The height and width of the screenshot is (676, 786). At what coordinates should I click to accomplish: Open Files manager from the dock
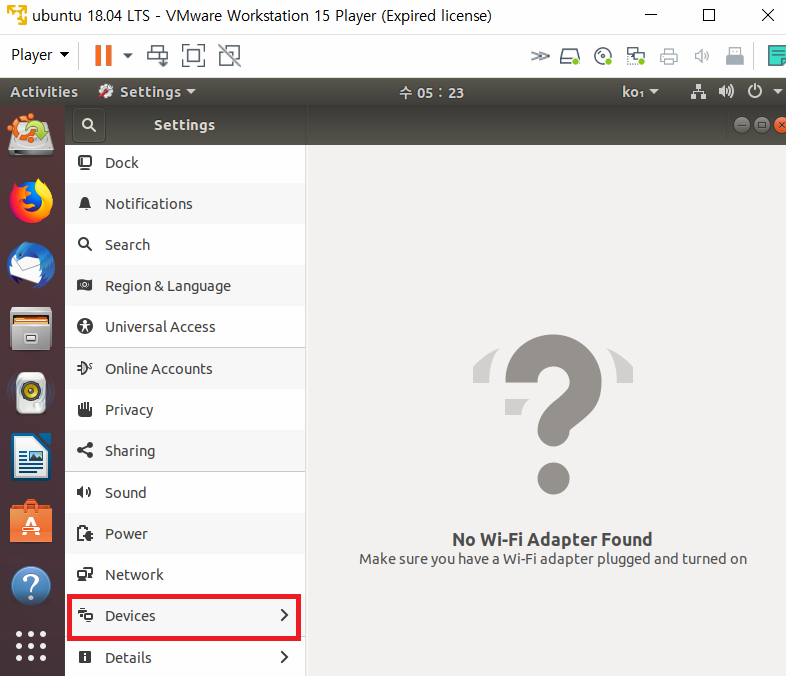tap(31, 329)
